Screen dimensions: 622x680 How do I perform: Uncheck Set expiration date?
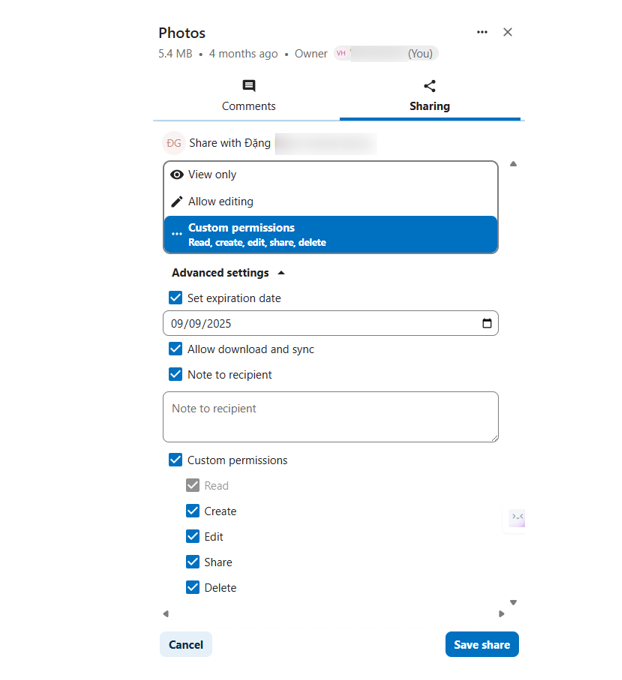pos(176,298)
